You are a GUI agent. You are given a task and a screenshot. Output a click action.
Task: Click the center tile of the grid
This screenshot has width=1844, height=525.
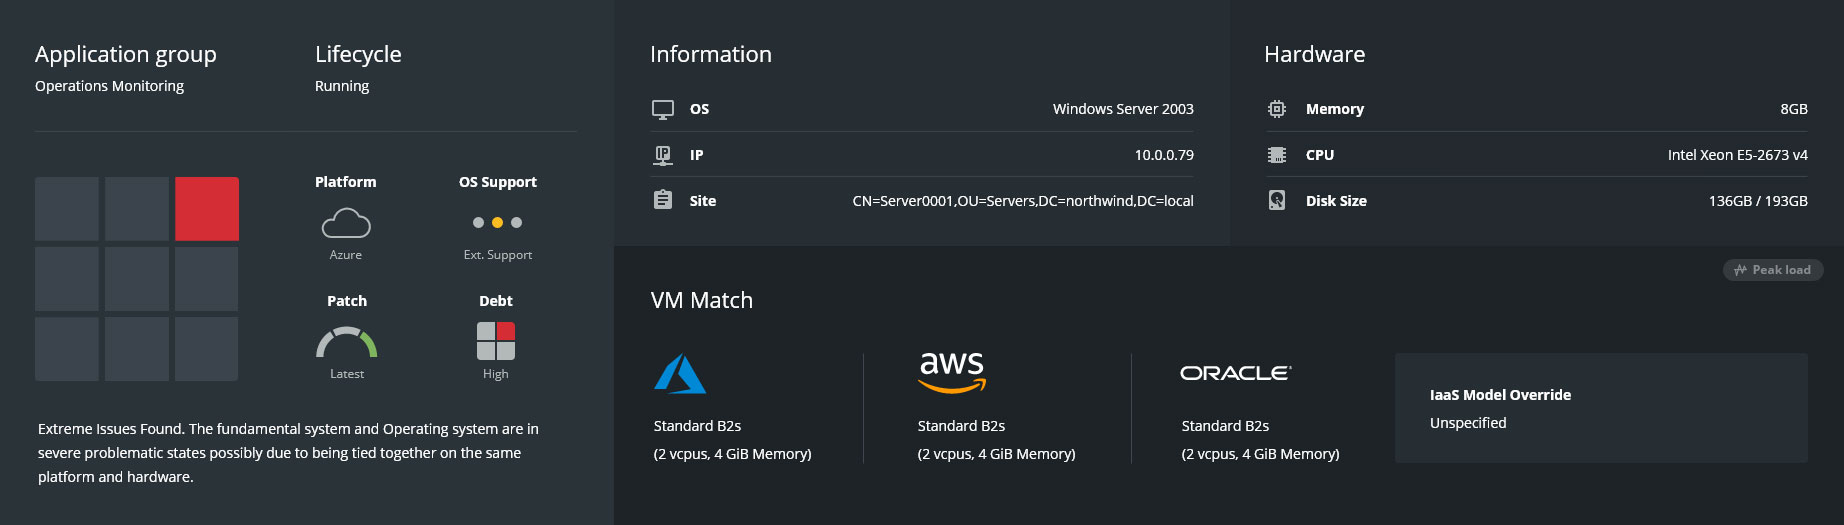point(137,279)
